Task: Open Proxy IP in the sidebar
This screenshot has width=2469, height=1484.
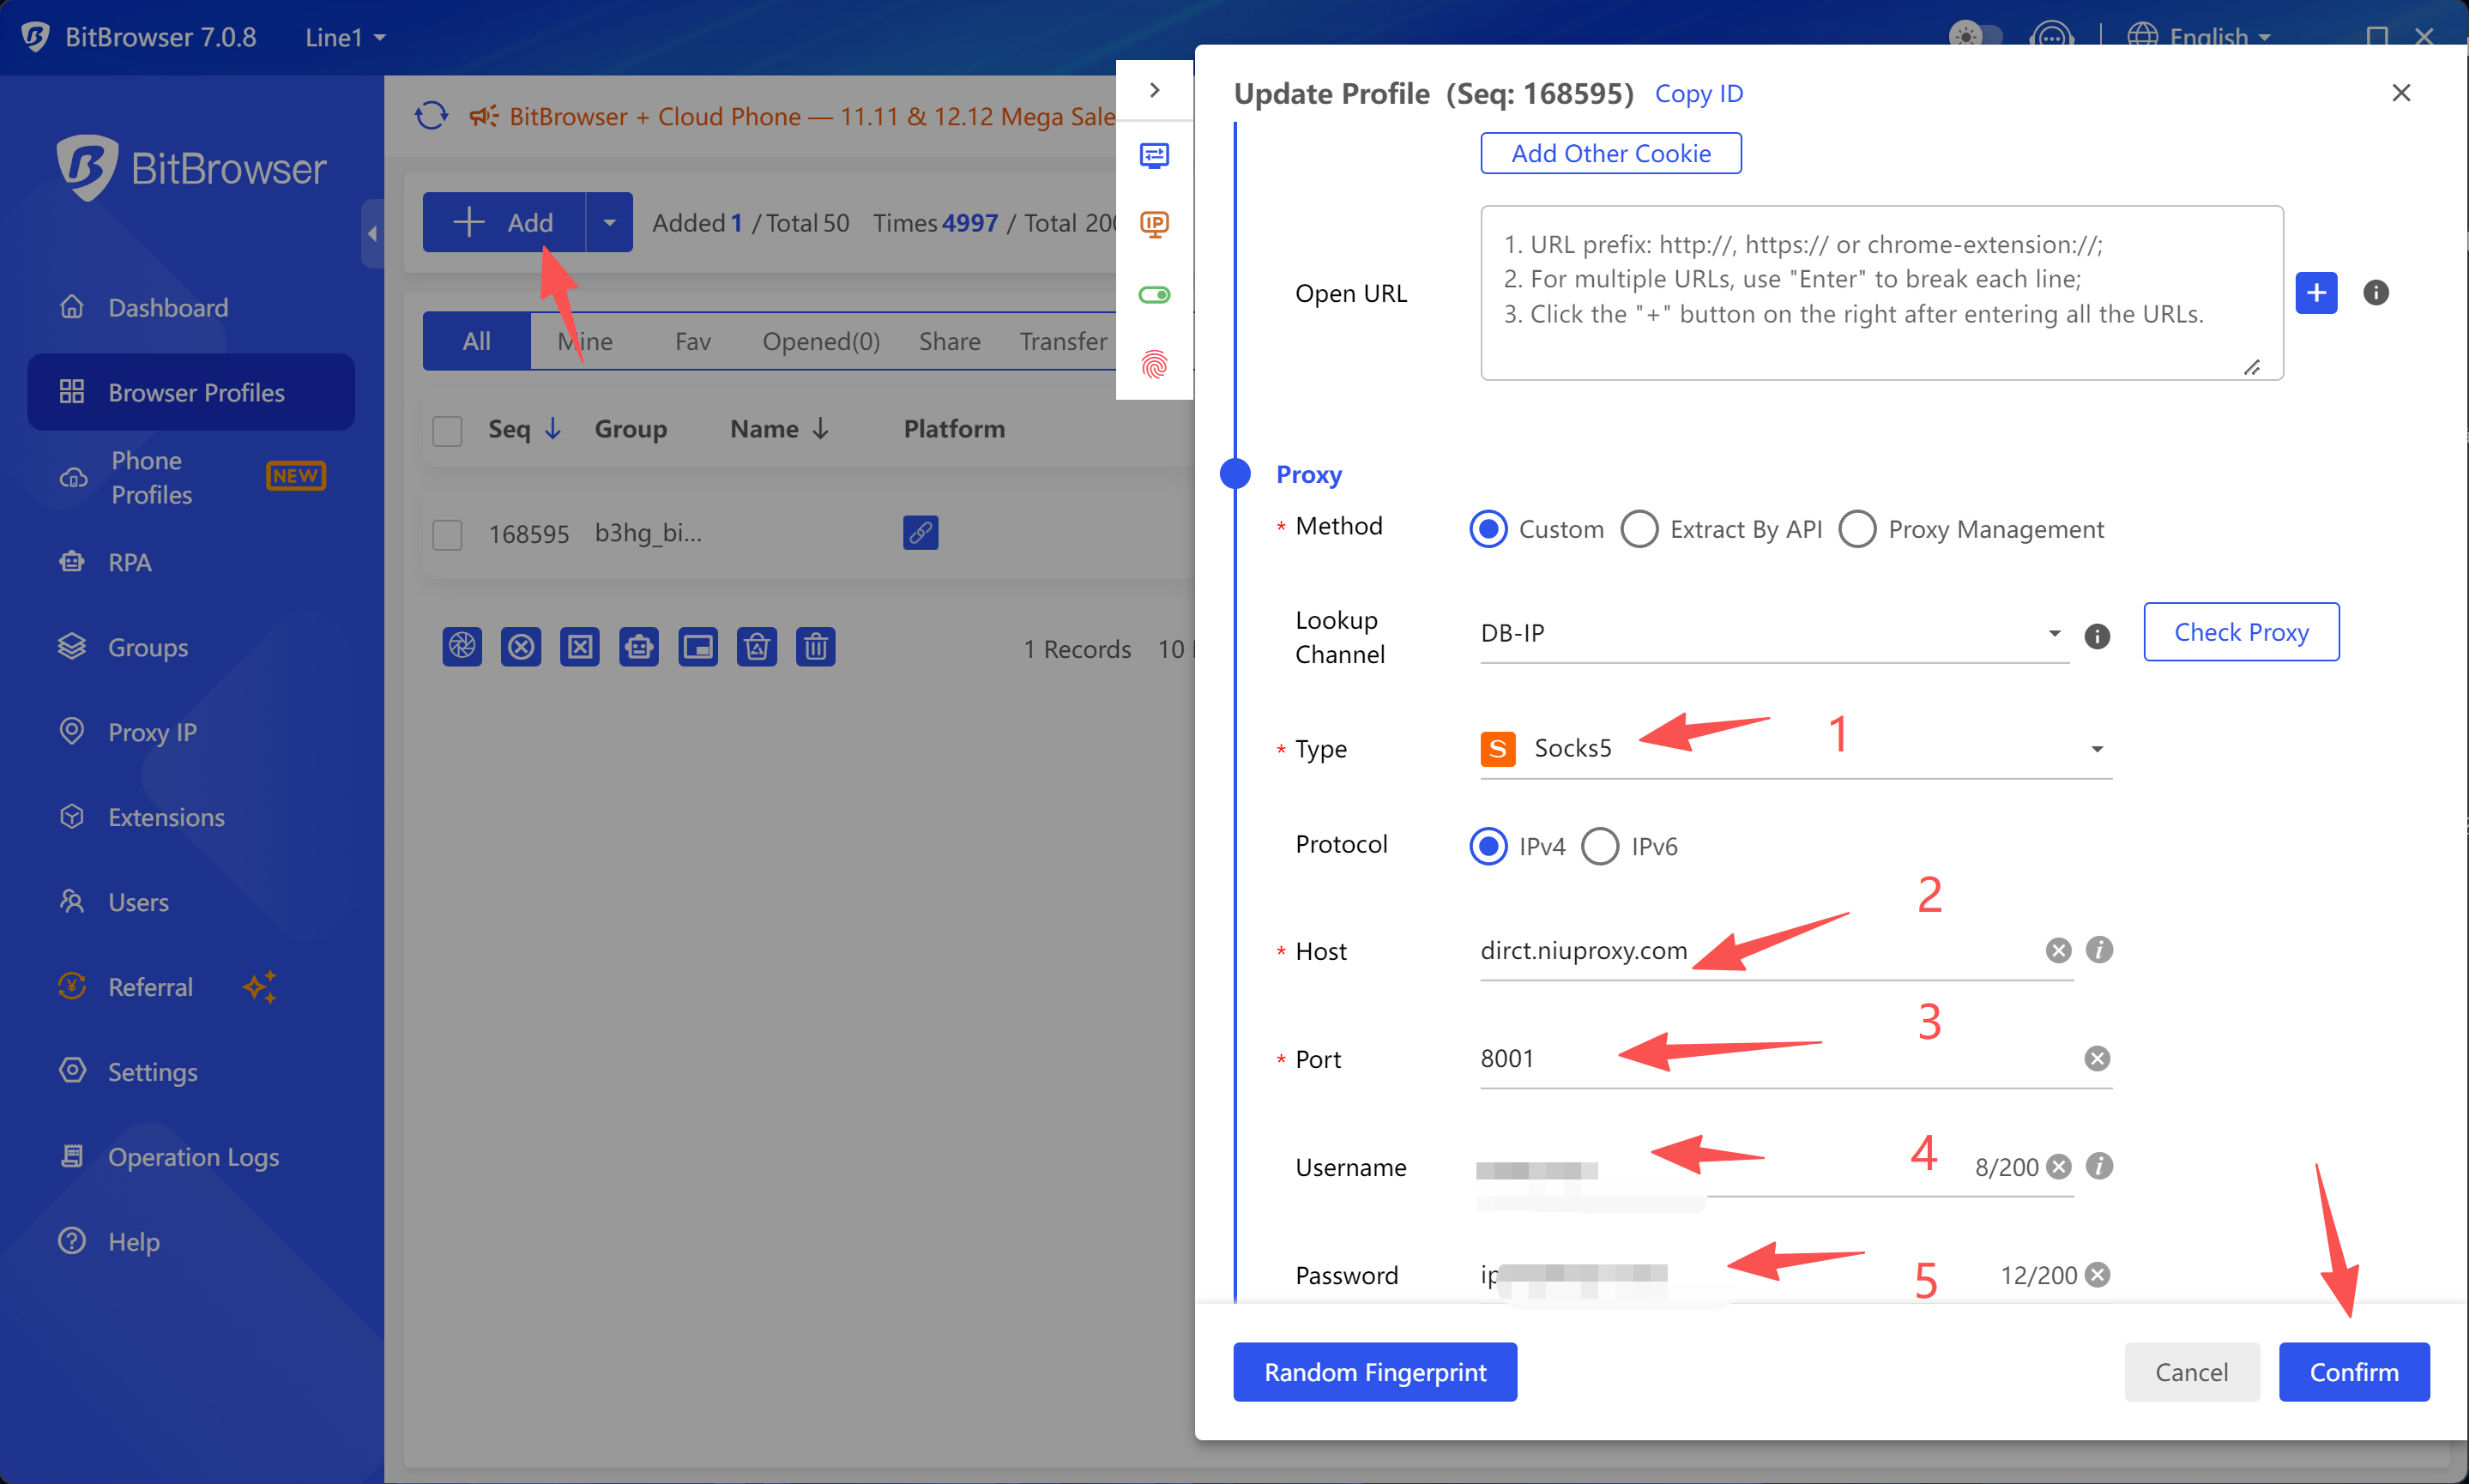Action: tap(190, 732)
